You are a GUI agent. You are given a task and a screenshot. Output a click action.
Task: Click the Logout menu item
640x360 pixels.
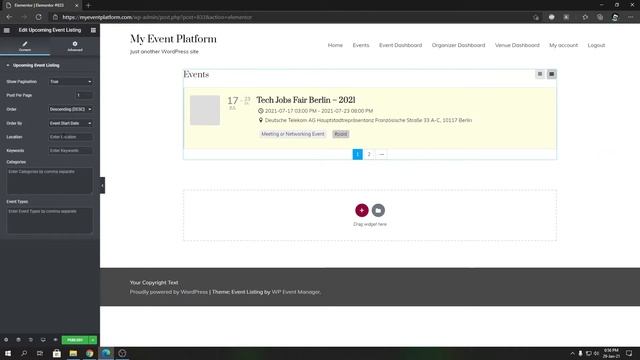click(x=596, y=45)
